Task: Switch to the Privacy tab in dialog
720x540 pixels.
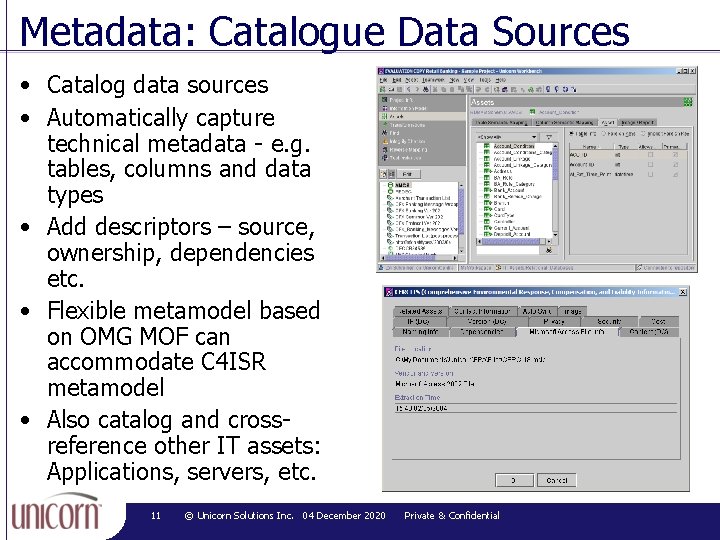Action: 554,321
